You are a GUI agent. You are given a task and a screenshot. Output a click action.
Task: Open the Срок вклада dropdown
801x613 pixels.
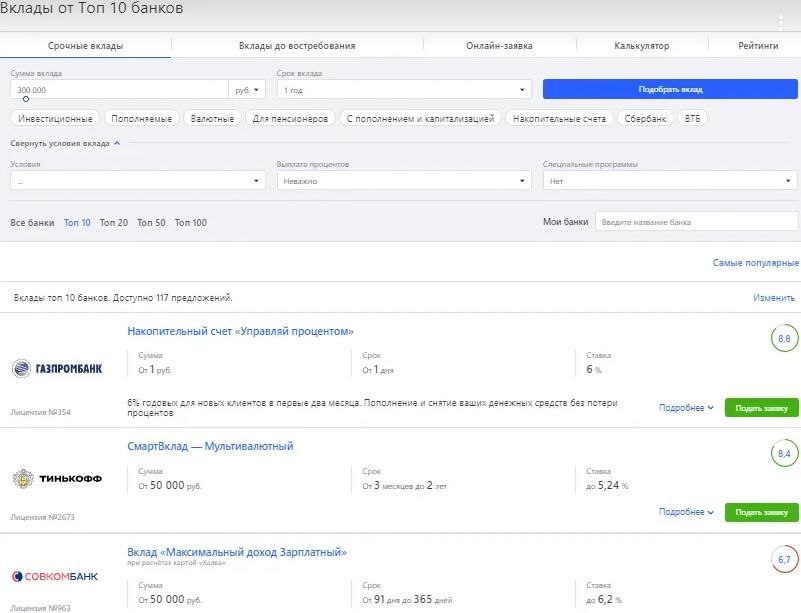[x=403, y=90]
